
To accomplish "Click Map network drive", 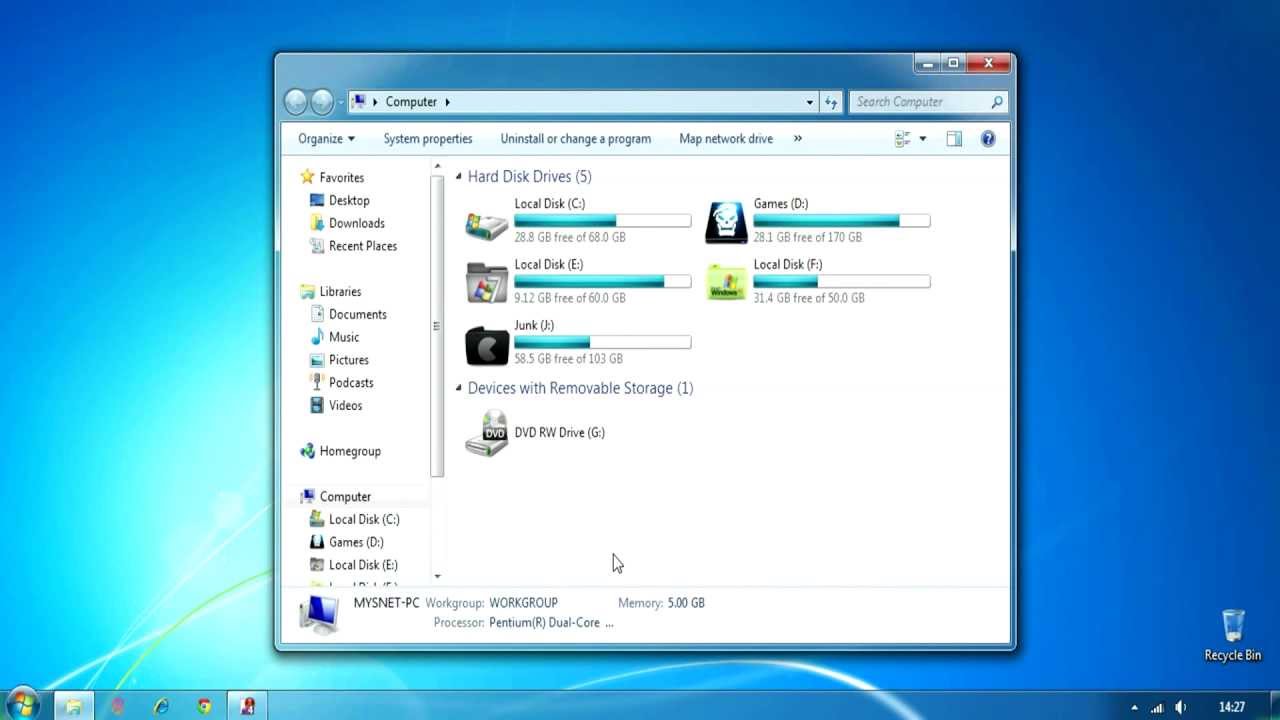I will (726, 139).
